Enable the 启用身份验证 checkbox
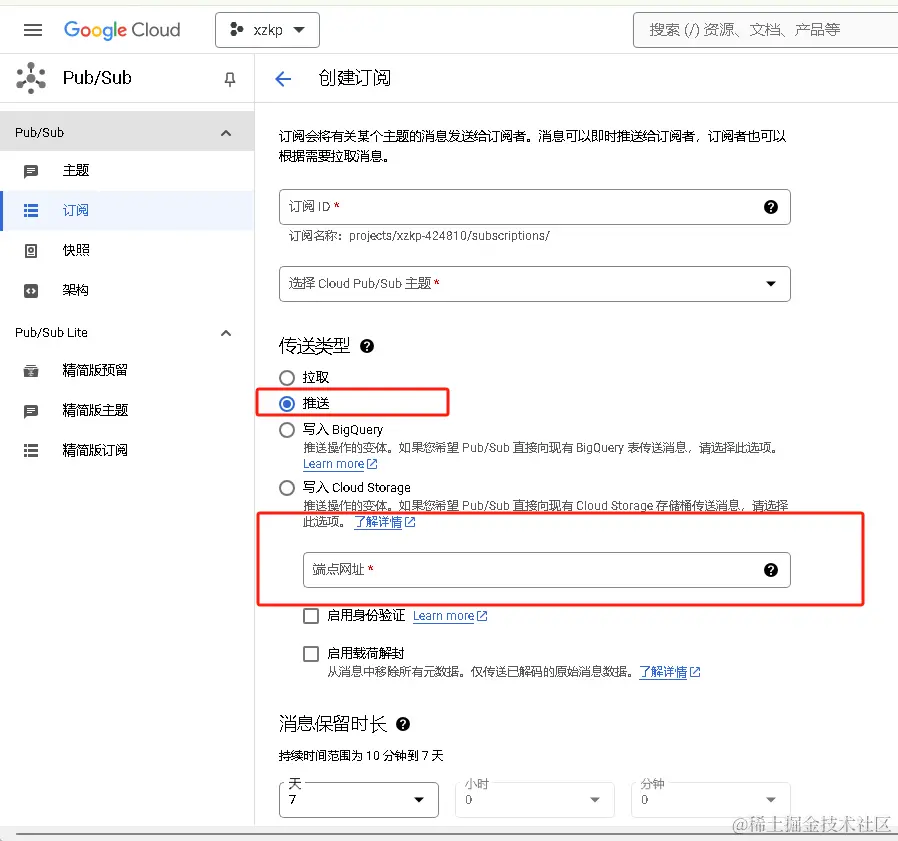Image resolution: width=898 pixels, height=841 pixels. [311, 616]
